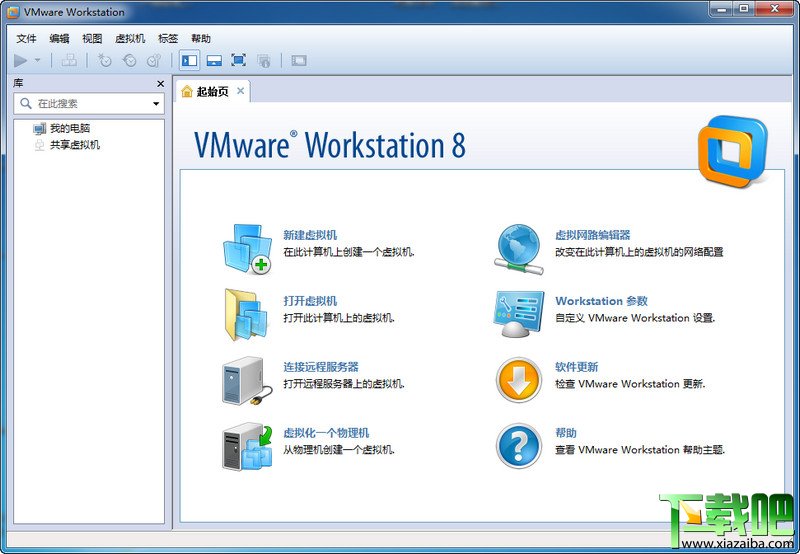
Task: Switch to the 起始页 tab
Action: 212,91
